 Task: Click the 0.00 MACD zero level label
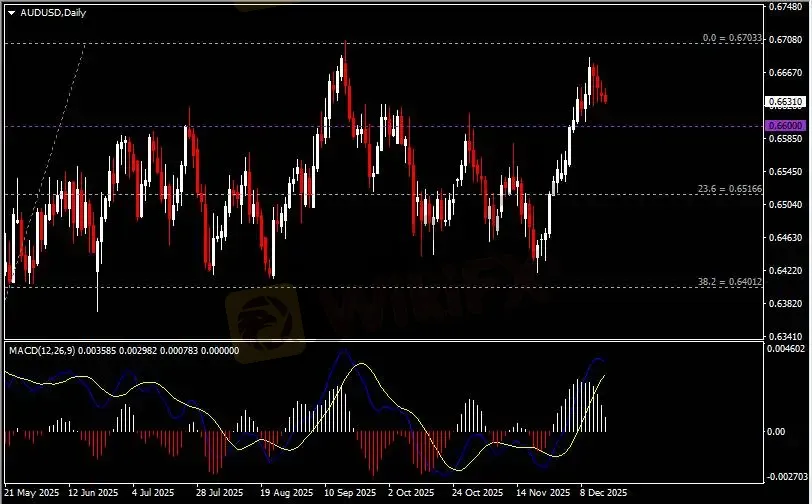coord(776,432)
